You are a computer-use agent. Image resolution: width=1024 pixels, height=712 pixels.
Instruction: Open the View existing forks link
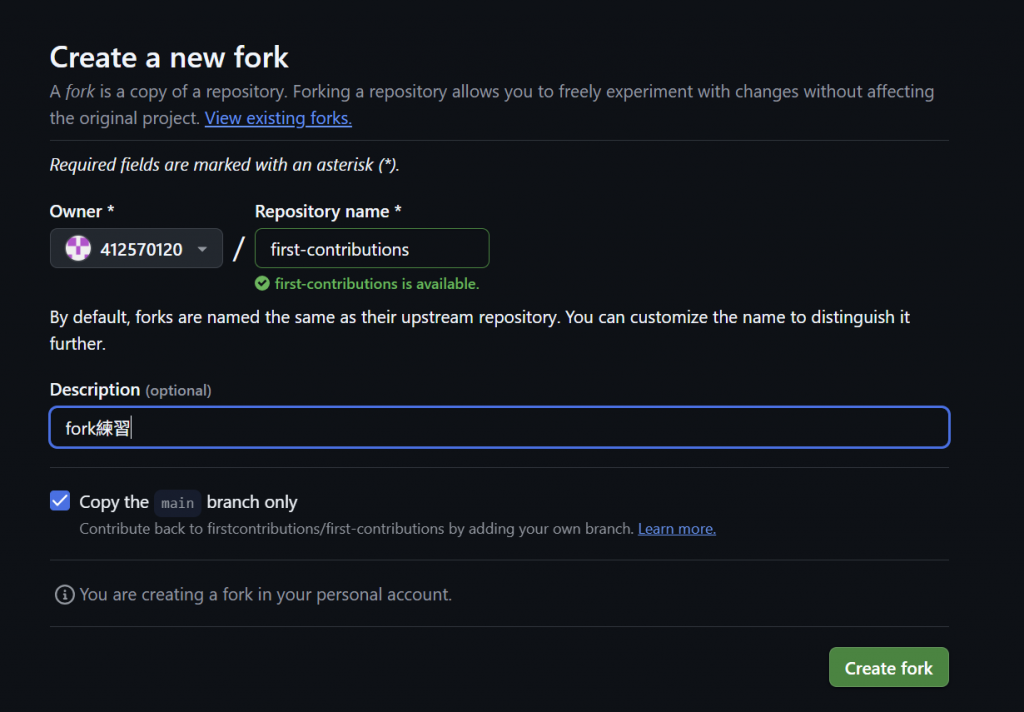tap(278, 118)
